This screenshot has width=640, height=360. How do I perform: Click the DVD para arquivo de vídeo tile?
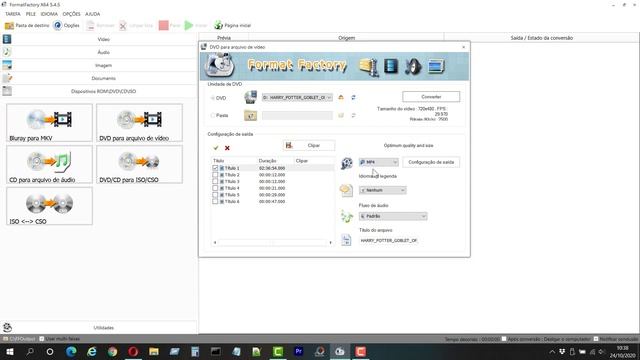click(x=139, y=123)
